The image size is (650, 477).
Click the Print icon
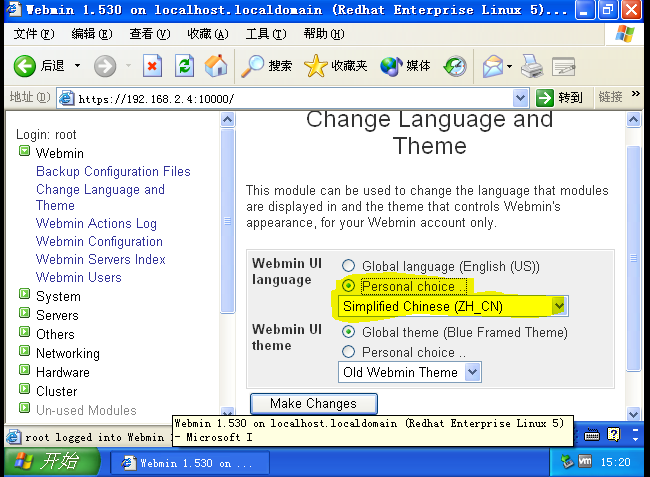tap(532, 66)
